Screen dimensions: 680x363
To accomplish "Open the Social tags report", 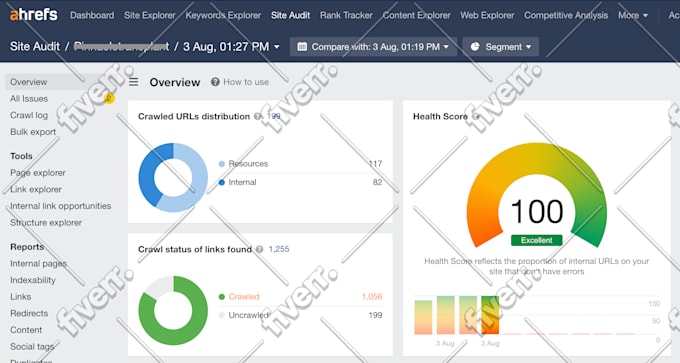I will 32,347.
